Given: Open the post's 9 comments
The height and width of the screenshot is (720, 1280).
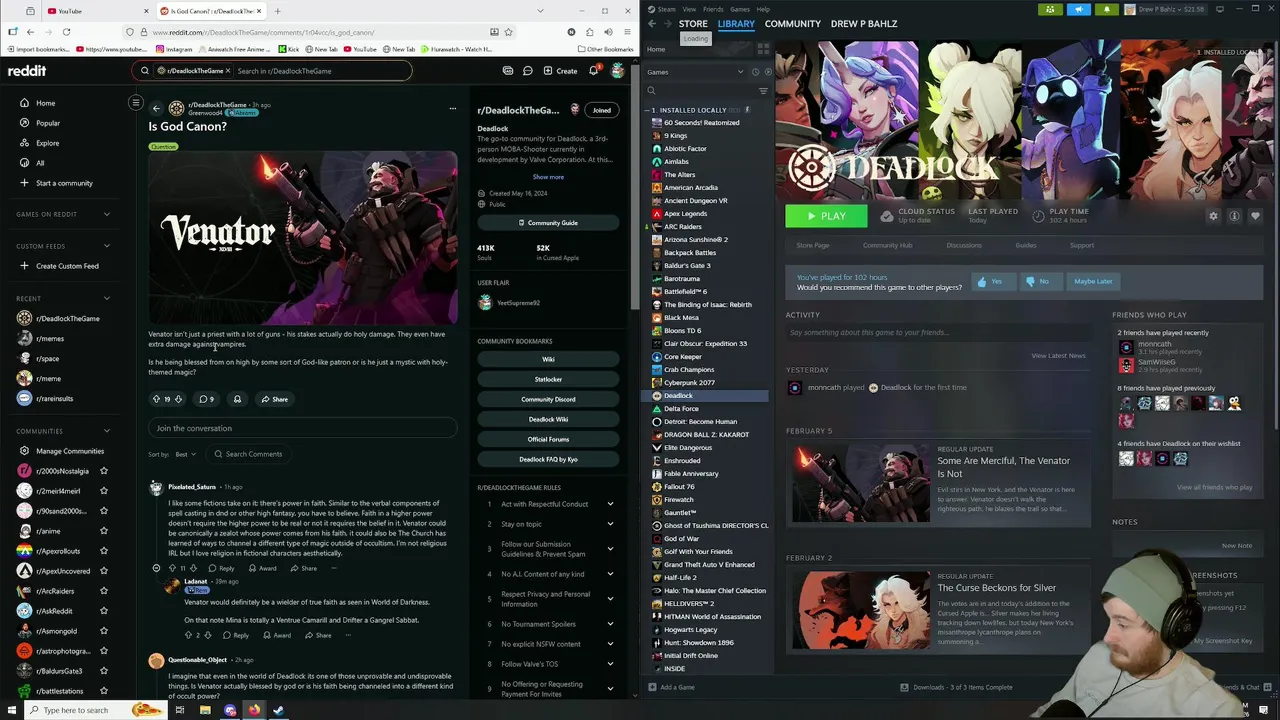Looking at the screenshot, I should (x=207, y=399).
